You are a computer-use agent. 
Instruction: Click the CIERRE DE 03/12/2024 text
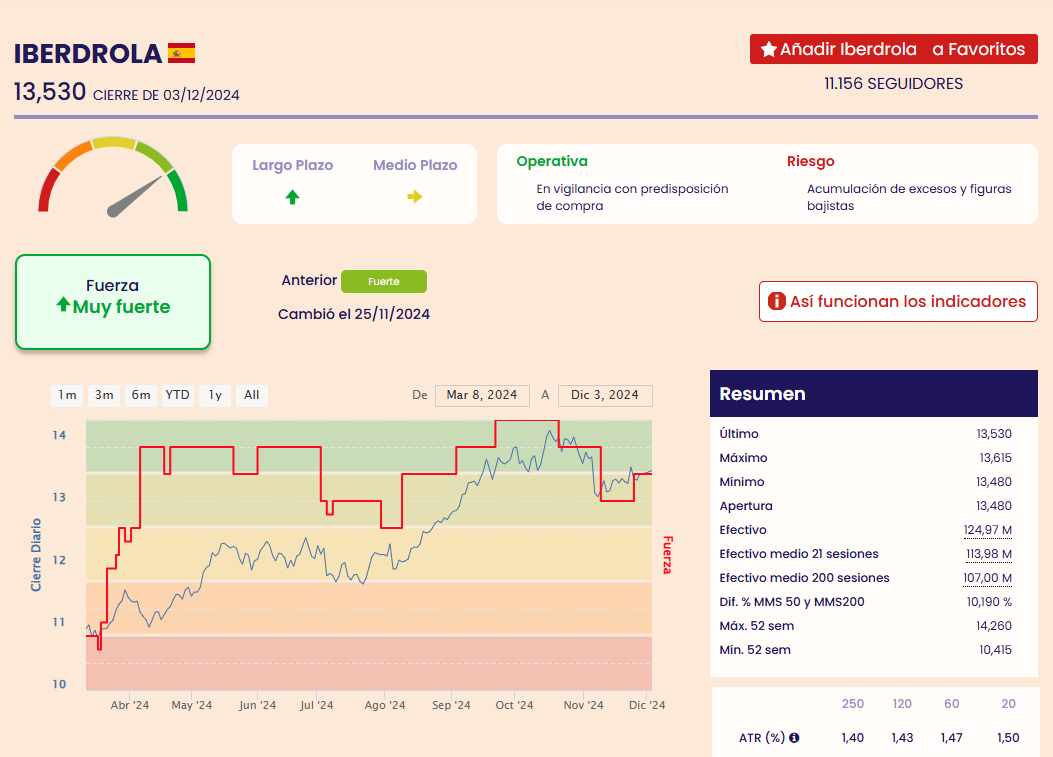(166, 95)
